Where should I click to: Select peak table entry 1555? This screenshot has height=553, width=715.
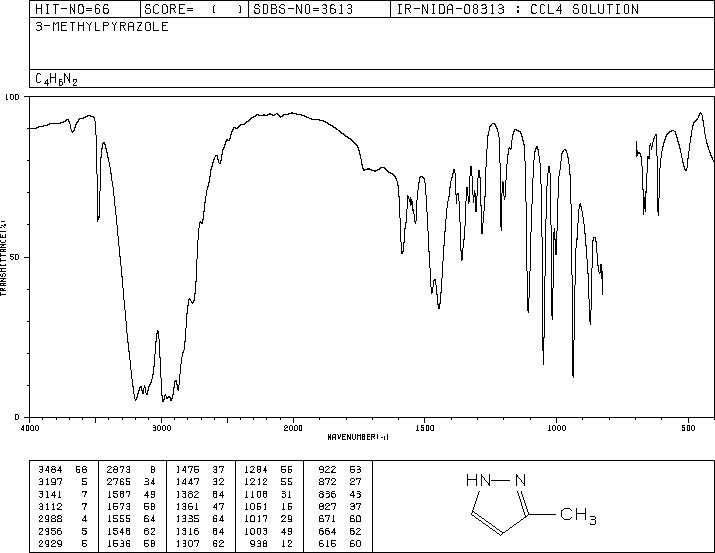131,519
